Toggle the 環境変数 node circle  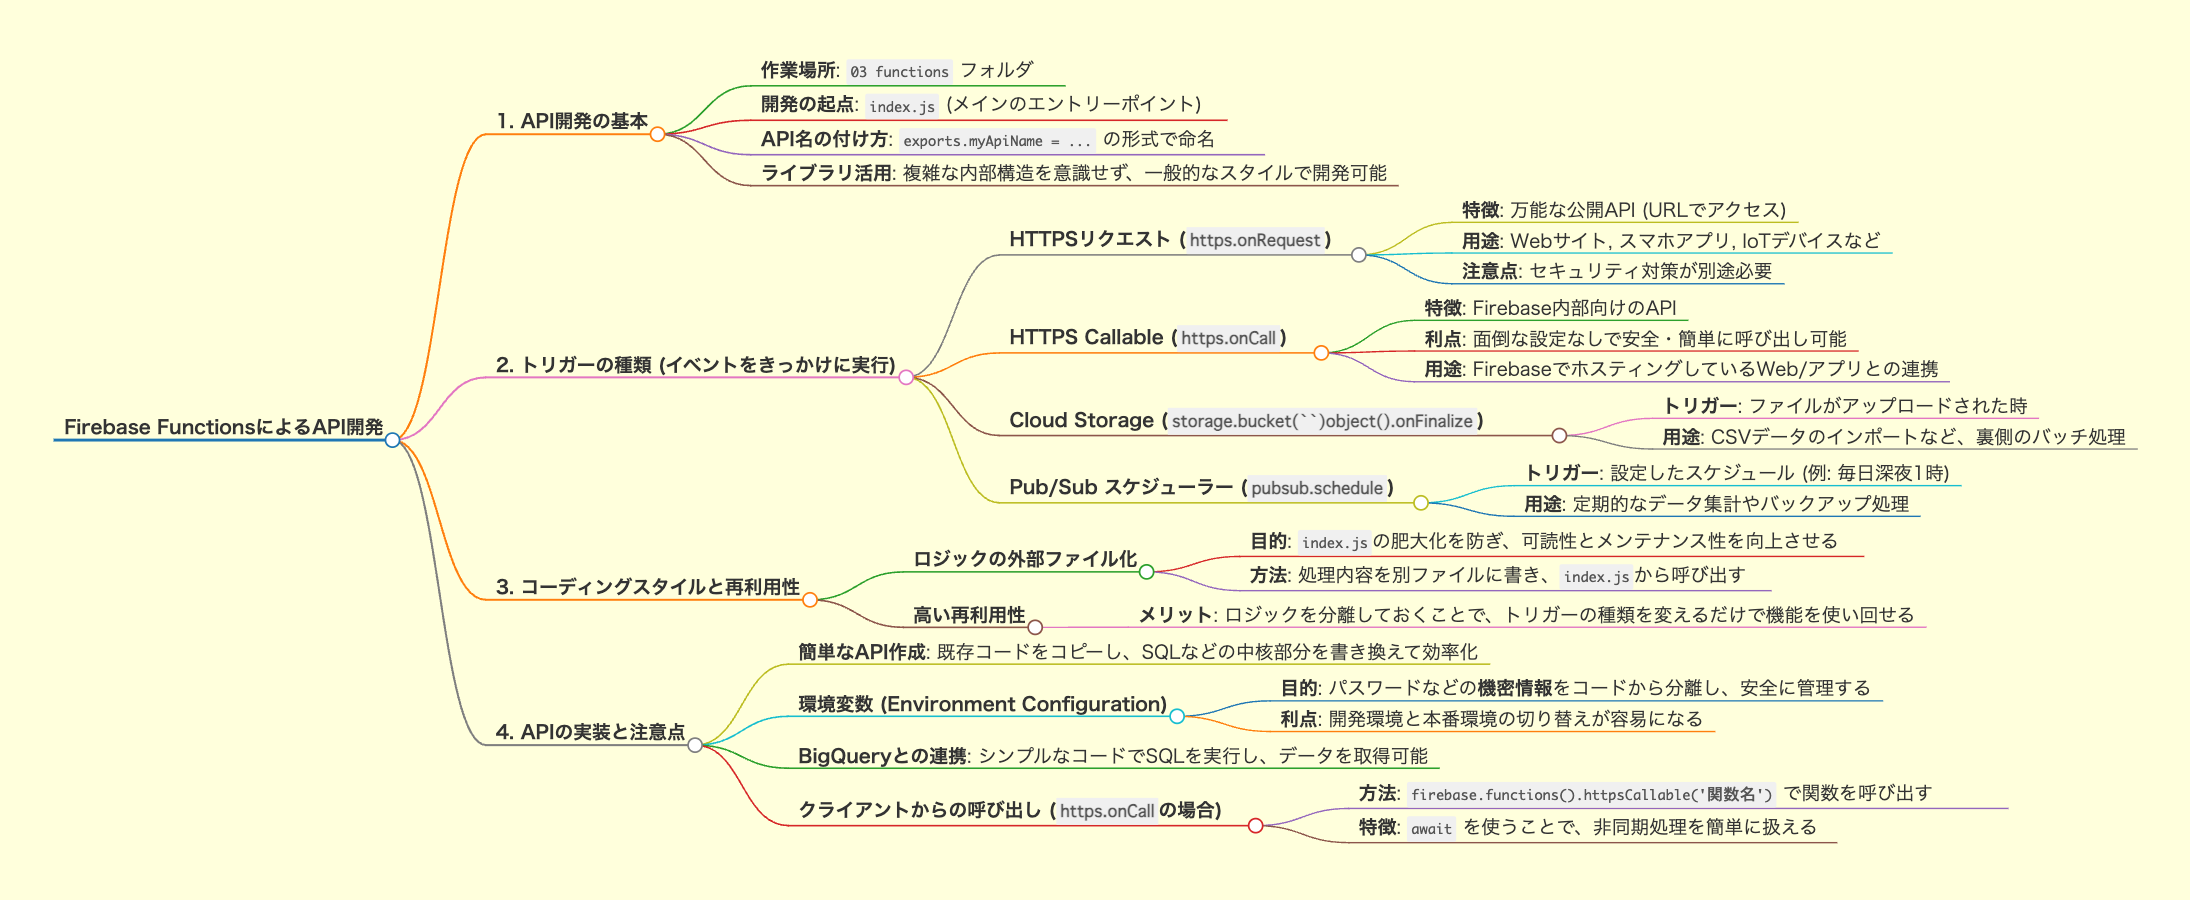[1177, 716]
